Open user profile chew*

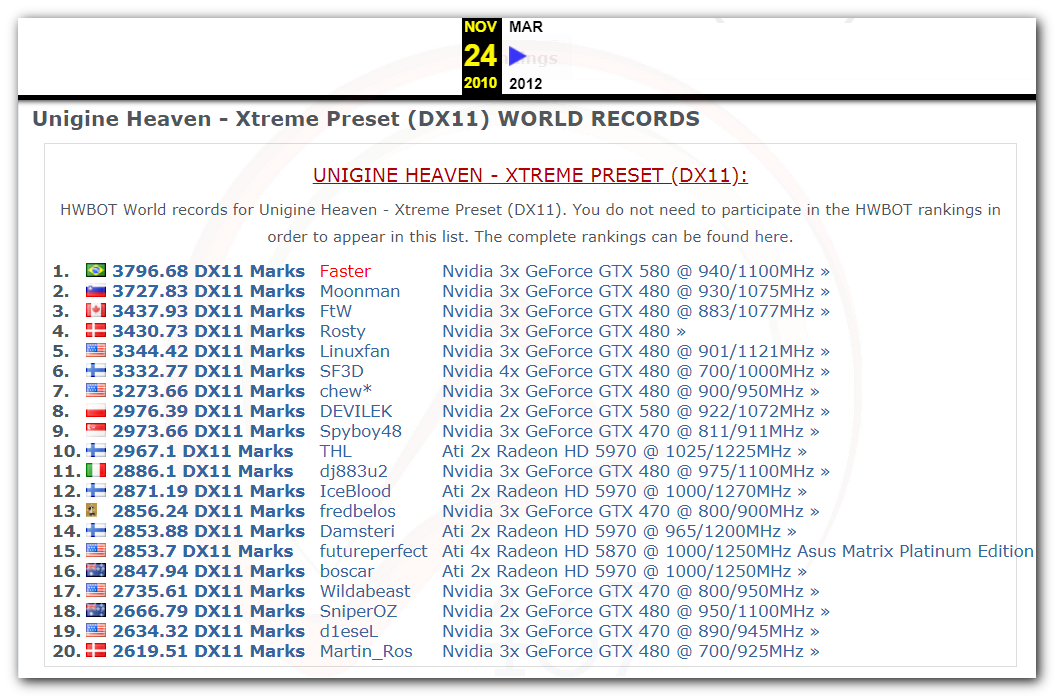pos(346,391)
